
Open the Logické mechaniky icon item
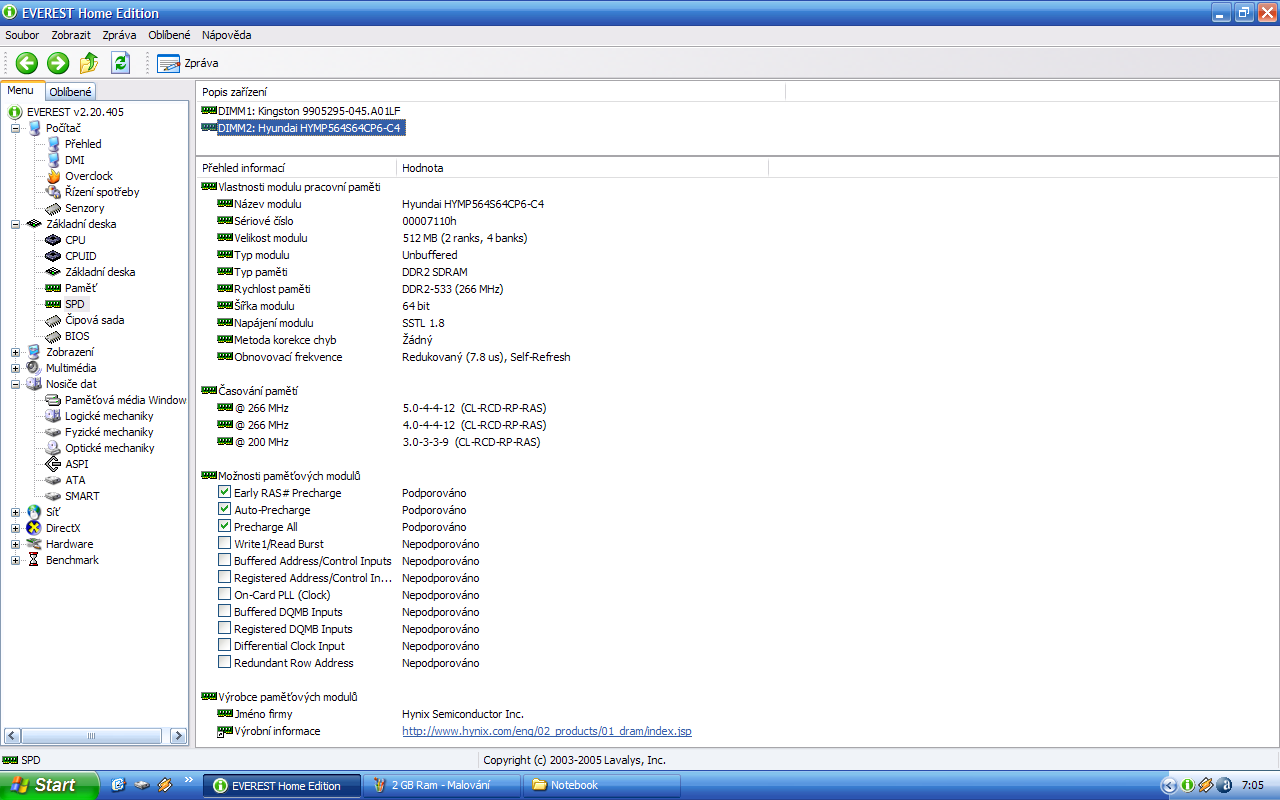point(54,416)
